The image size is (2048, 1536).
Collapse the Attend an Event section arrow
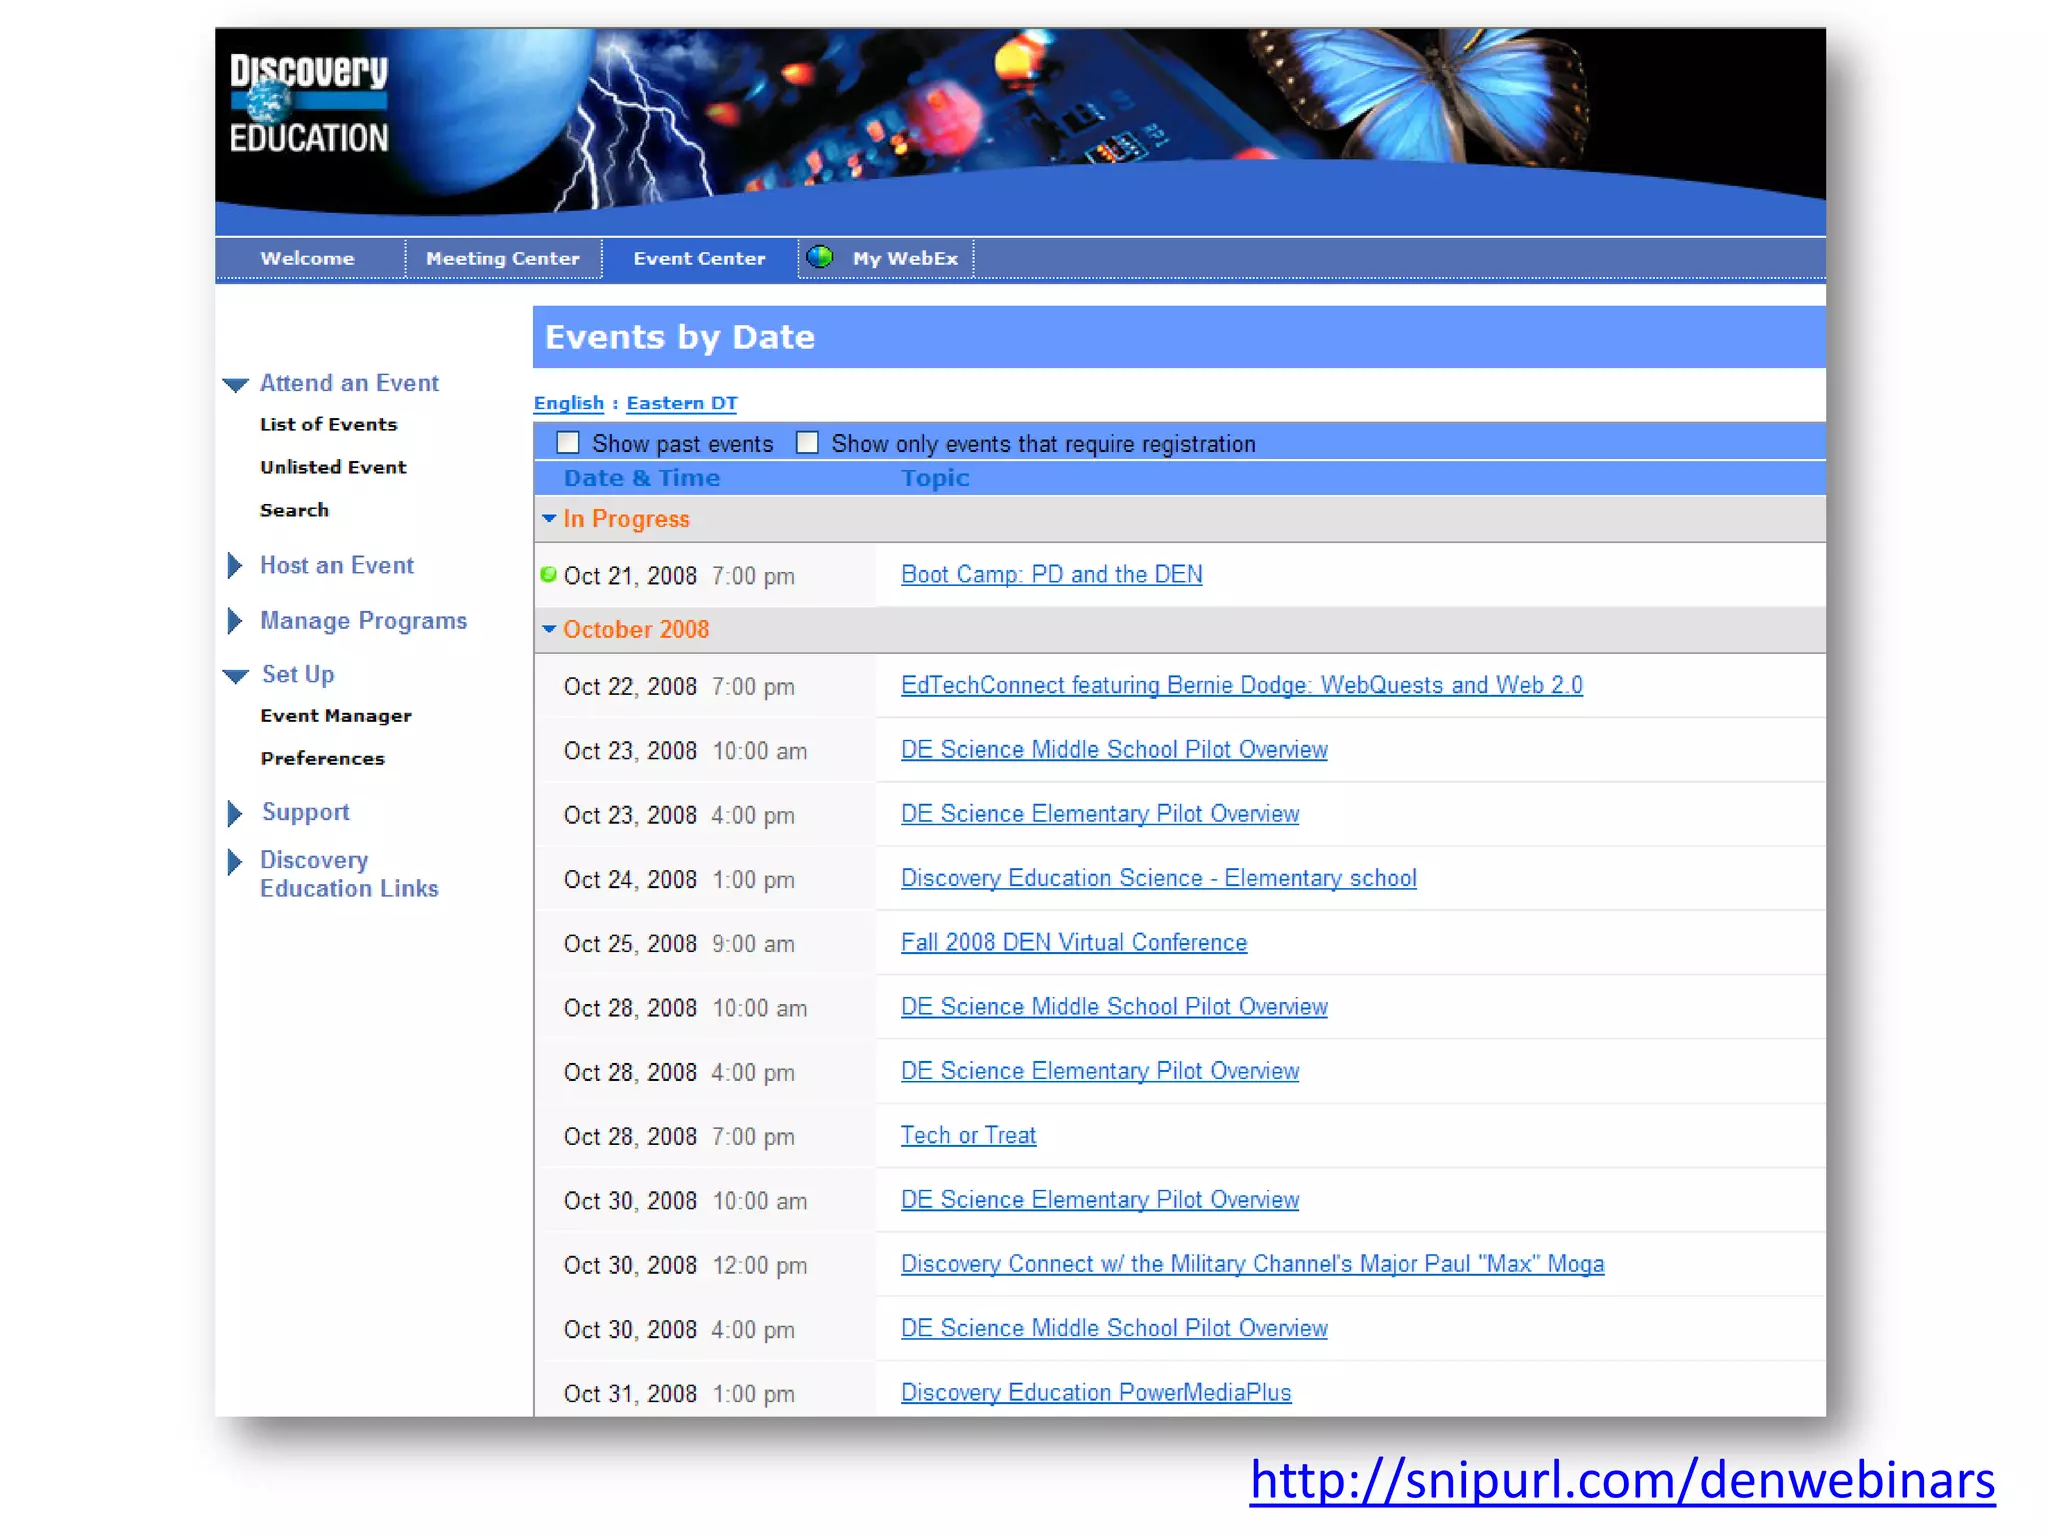click(x=236, y=384)
